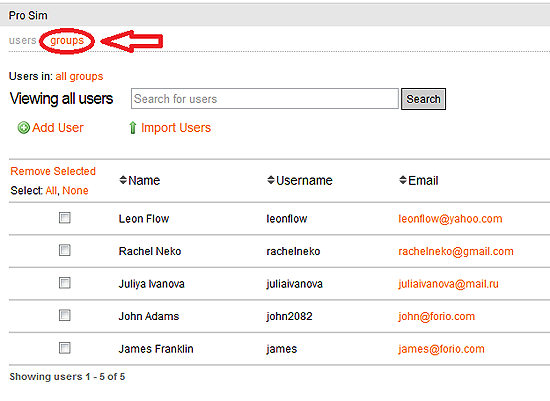Check the box for Rachel Neko
This screenshot has width=550, height=401.
pyautogui.click(x=65, y=250)
